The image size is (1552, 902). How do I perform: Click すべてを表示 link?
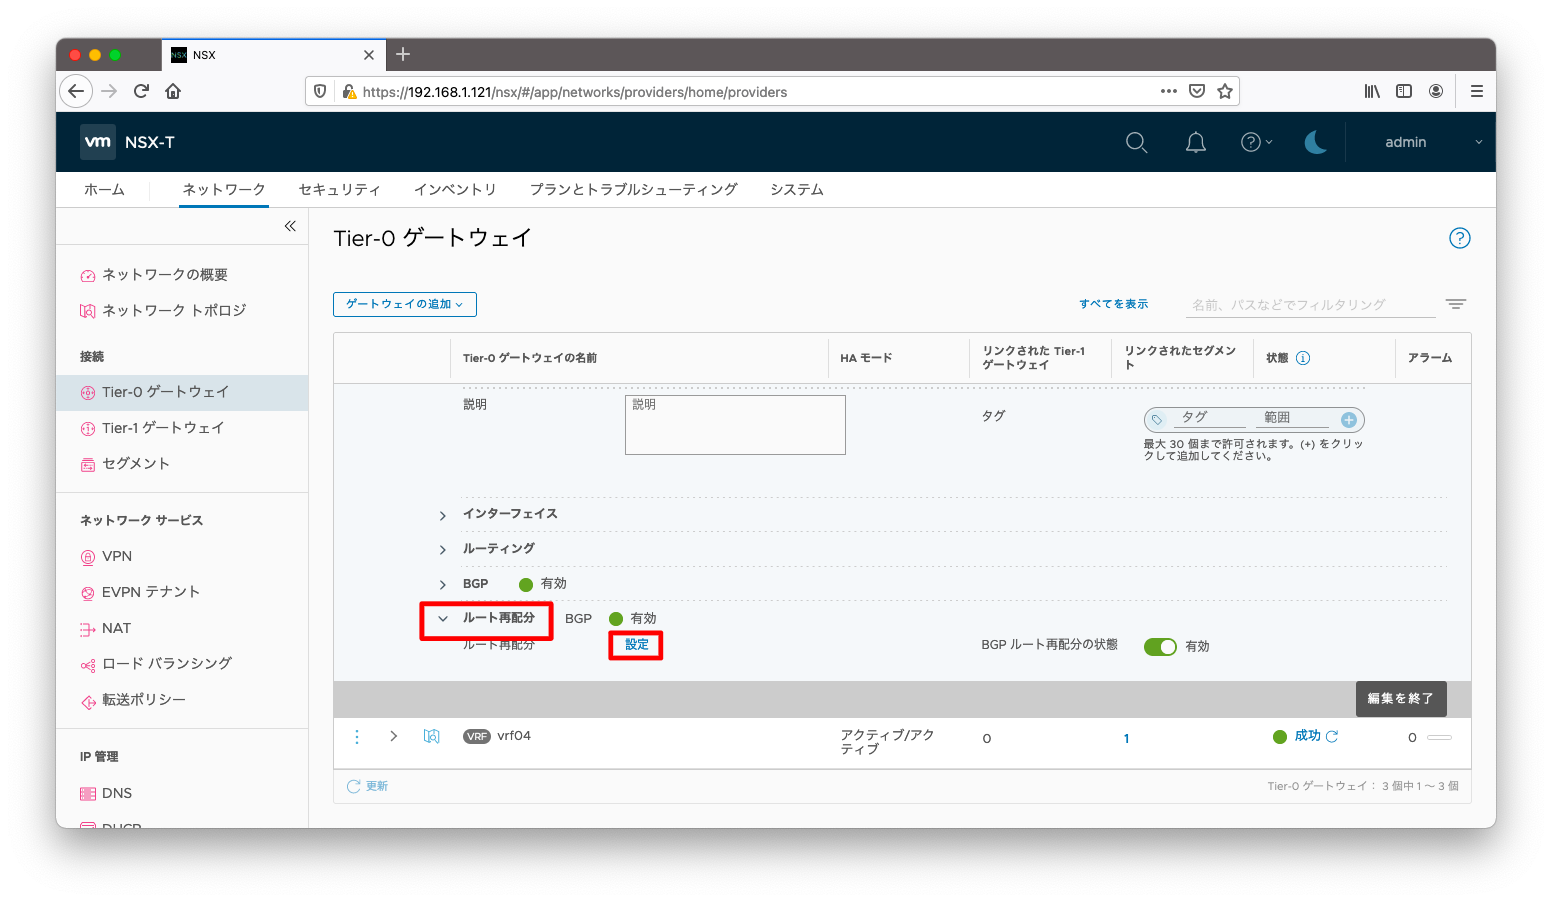pyautogui.click(x=1113, y=304)
